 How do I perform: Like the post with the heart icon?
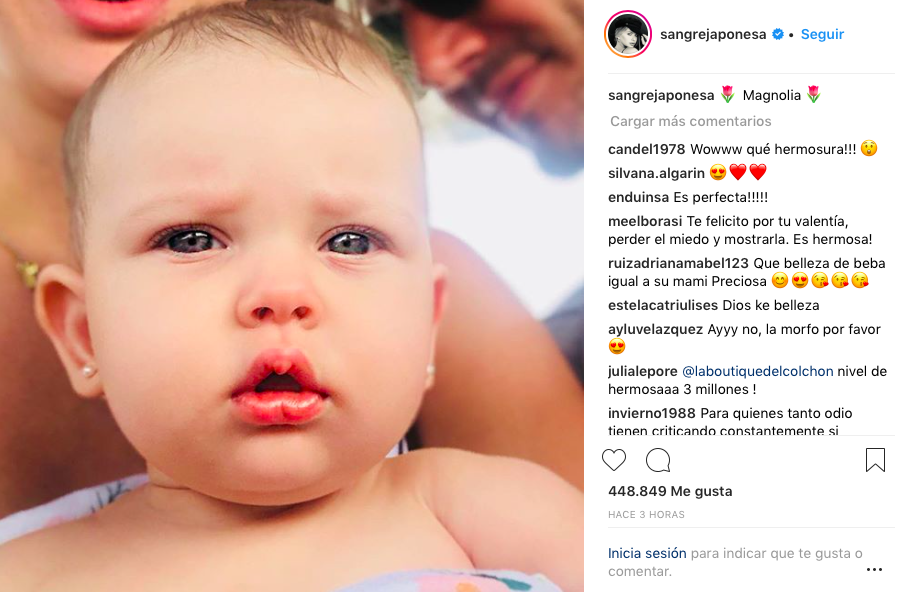pos(614,460)
